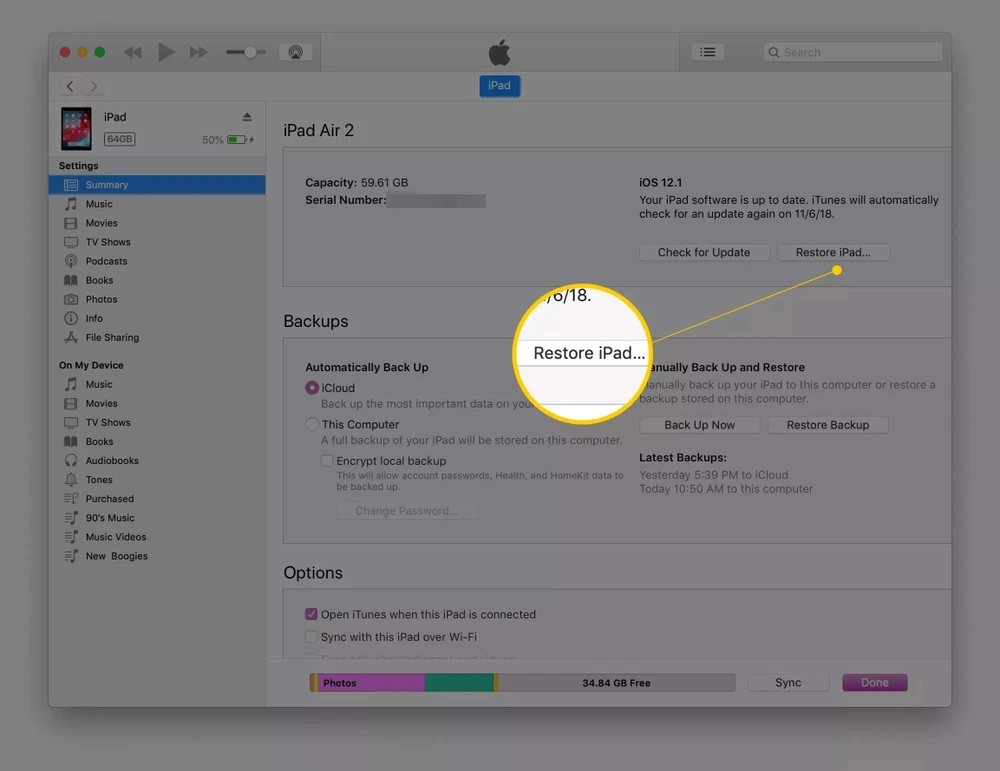Click the Search input field
Screen dimensions: 1000x771
tap(853, 52)
